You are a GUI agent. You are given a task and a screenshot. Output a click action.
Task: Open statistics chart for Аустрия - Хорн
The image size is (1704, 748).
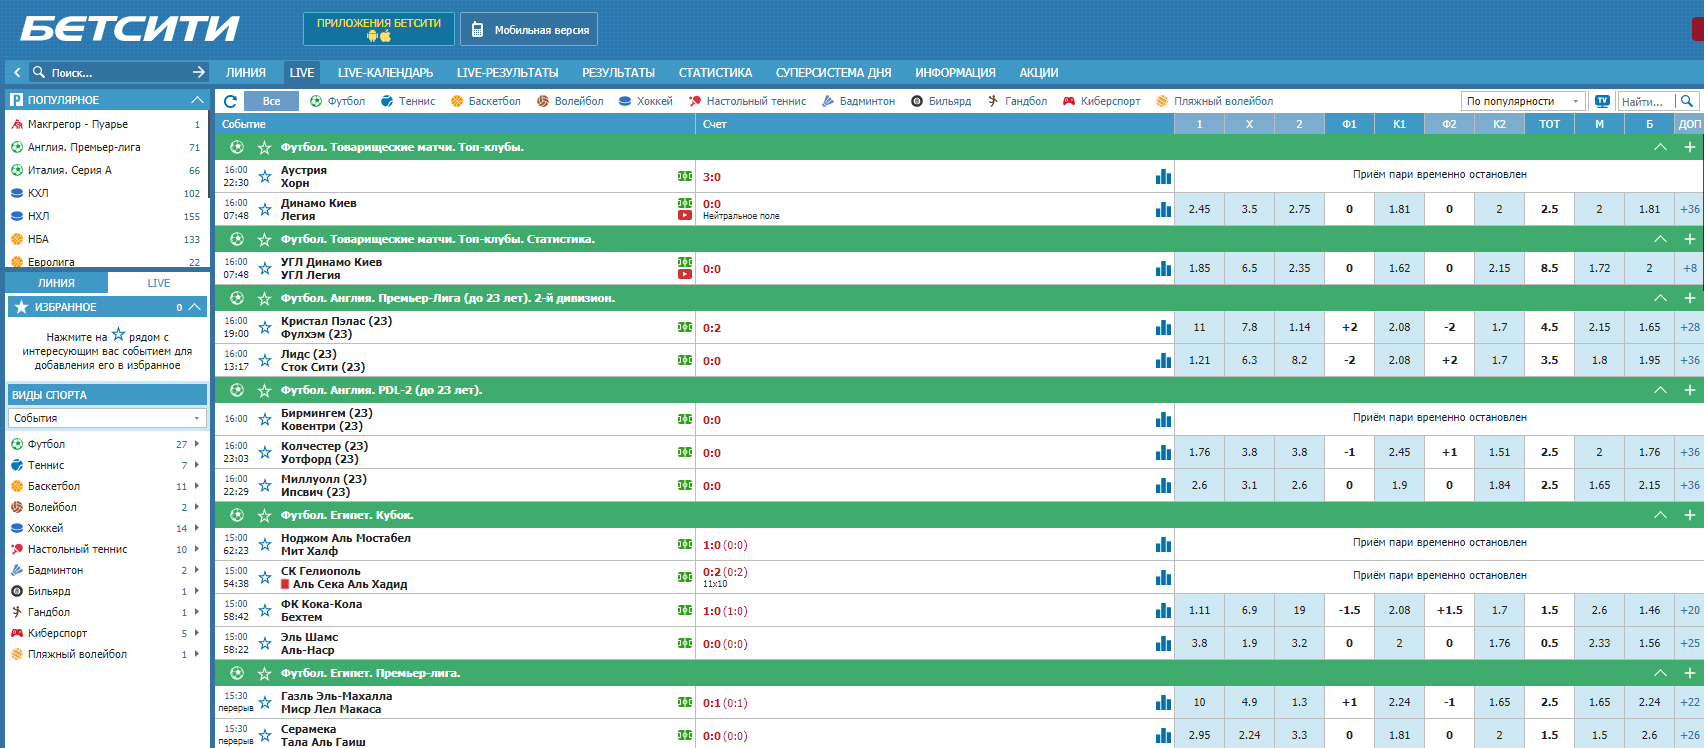pyautogui.click(x=1163, y=177)
